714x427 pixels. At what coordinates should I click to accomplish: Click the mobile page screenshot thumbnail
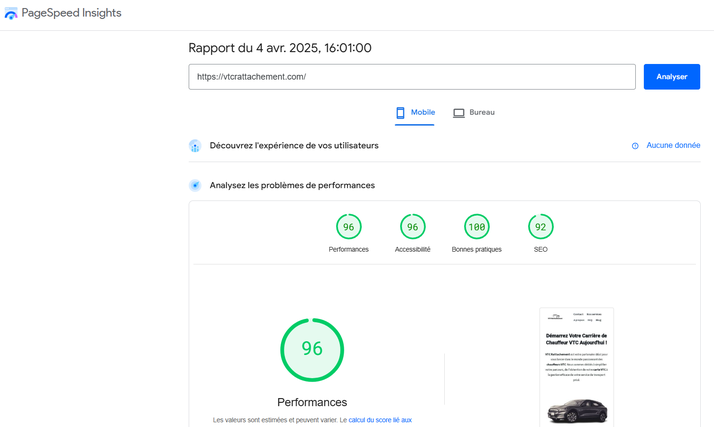point(576,366)
